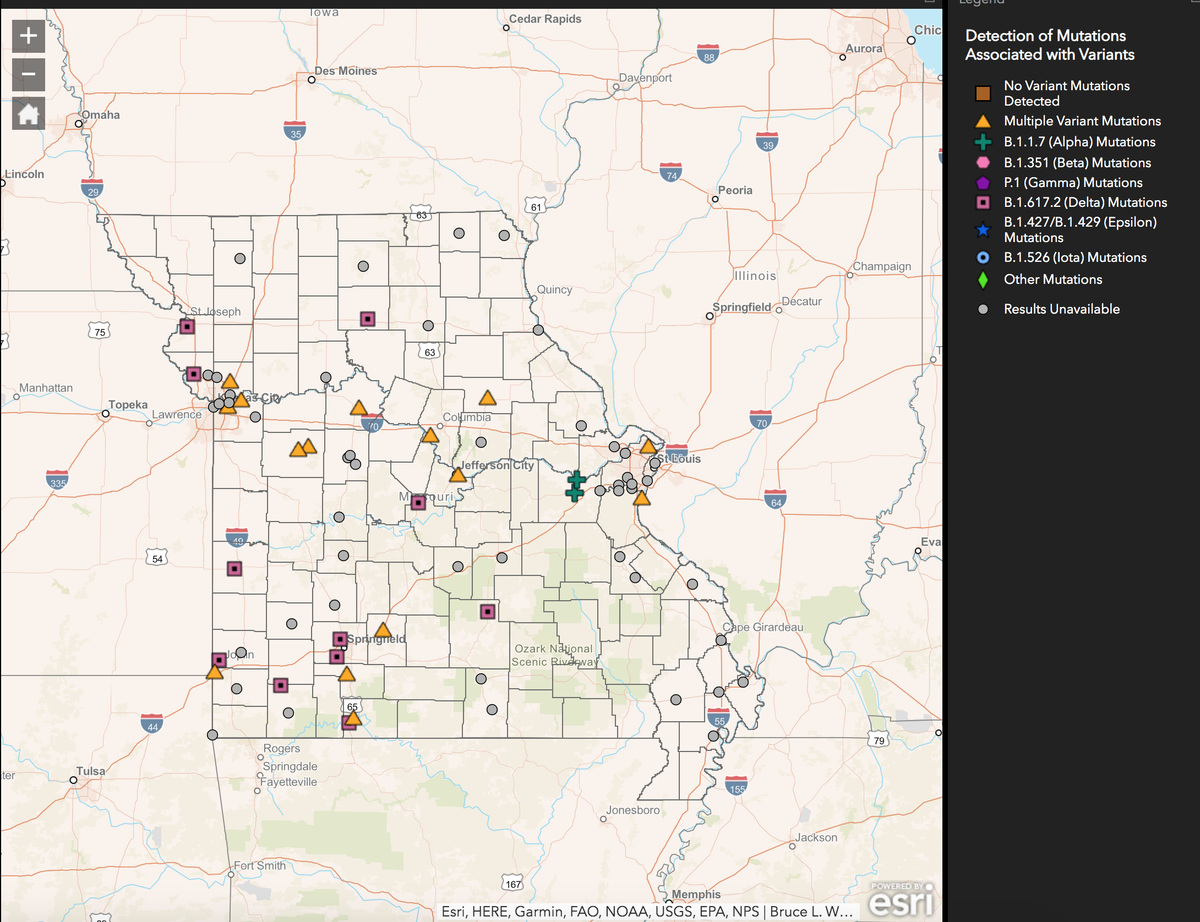Select Delta marker north of Ozark Riverway
Viewport: 1200px width, 922px height.
click(x=488, y=611)
